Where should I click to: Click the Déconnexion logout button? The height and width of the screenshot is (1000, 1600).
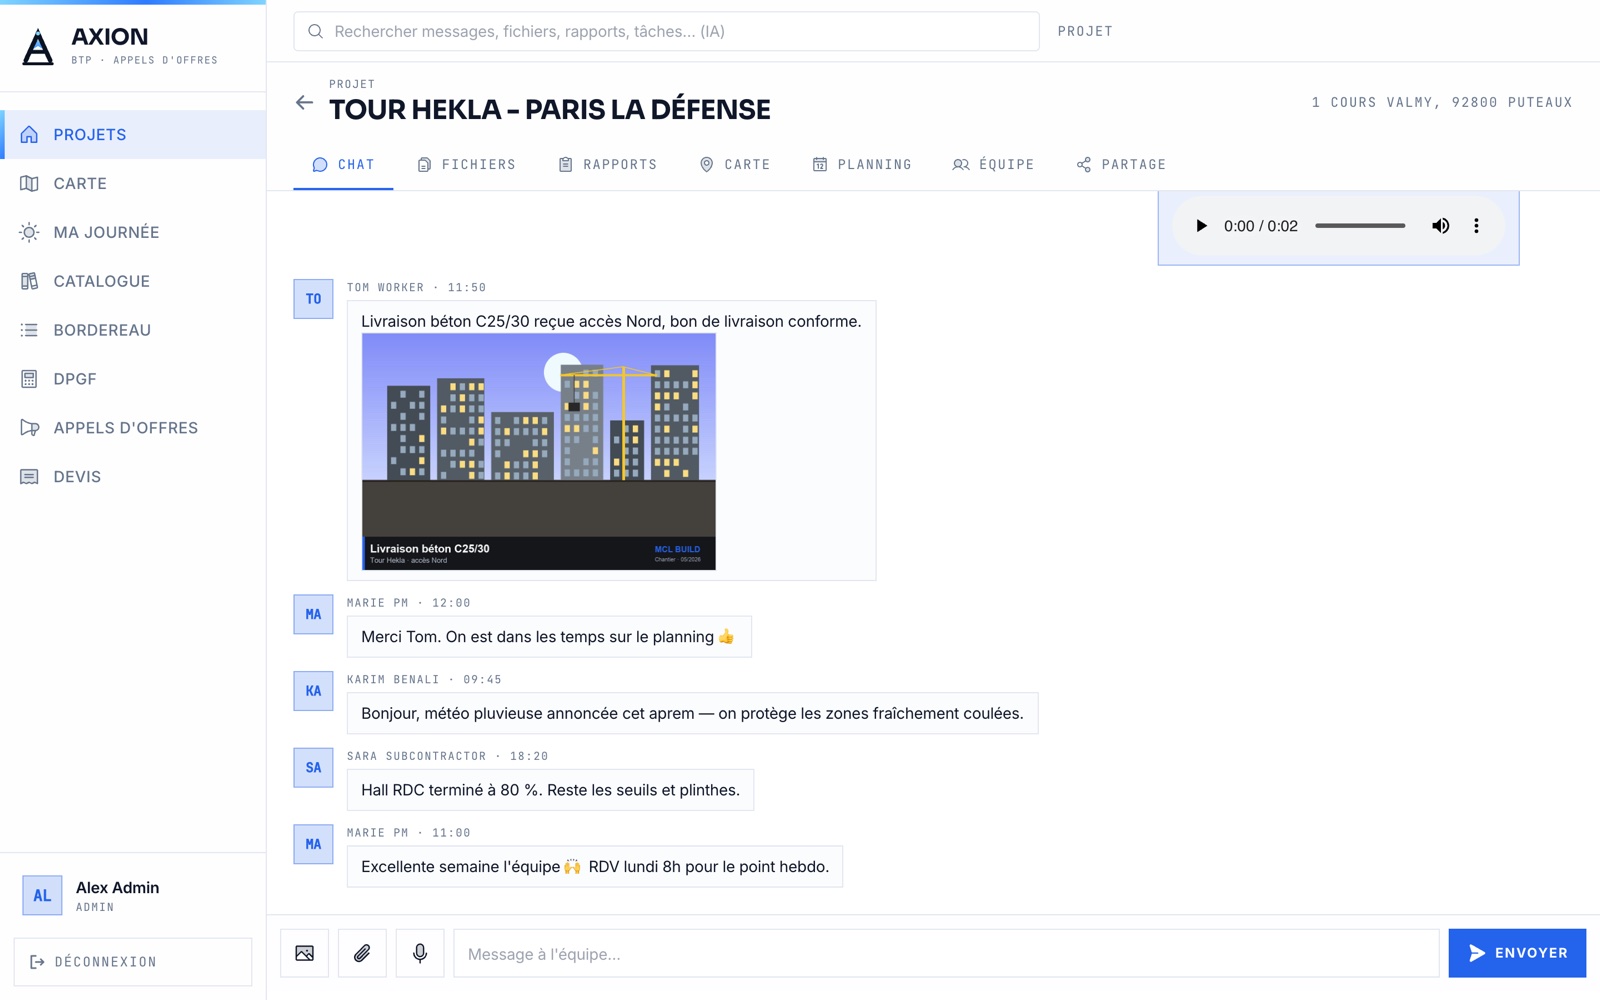pyautogui.click(x=133, y=962)
